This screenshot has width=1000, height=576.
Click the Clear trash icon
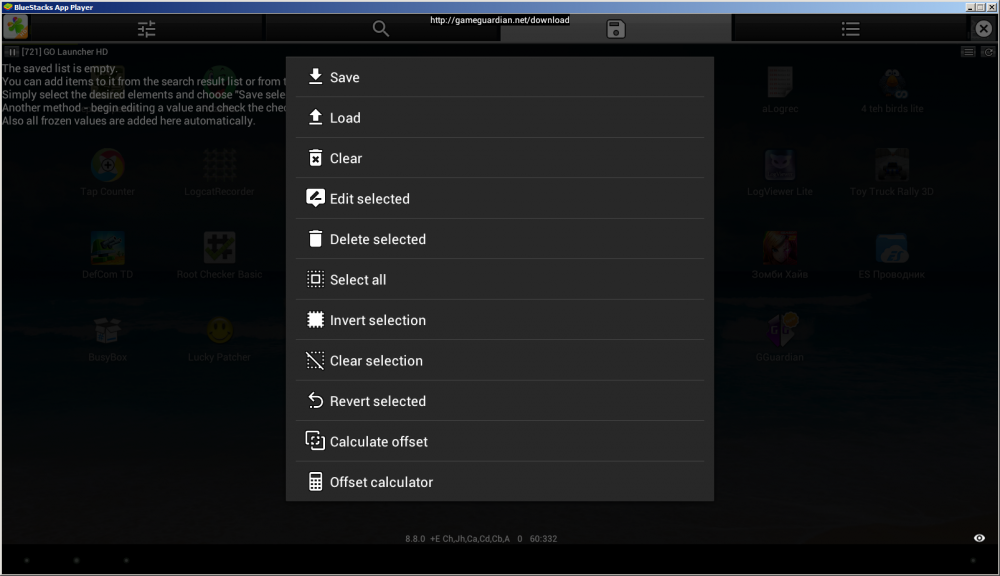pyautogui.click(x=316, y=158)
